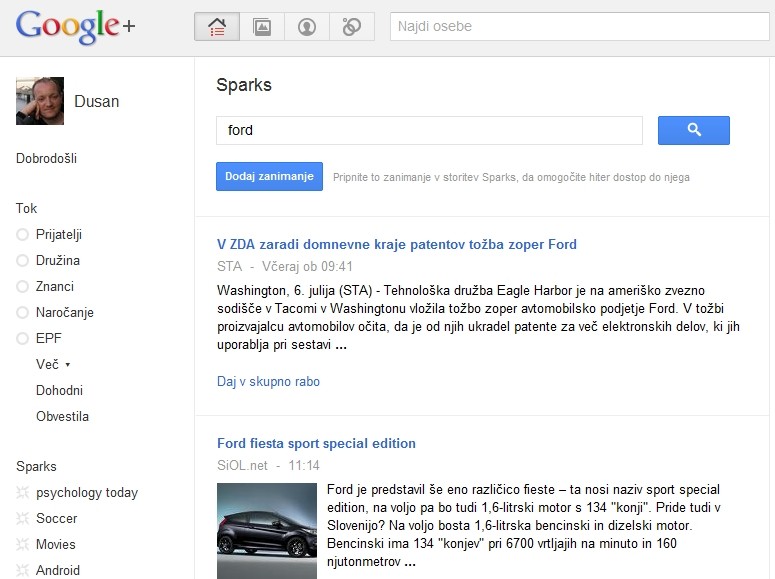Click Dusan's profile photo
775x579 pixels.
pyautogui.click(x=40, y=101)
